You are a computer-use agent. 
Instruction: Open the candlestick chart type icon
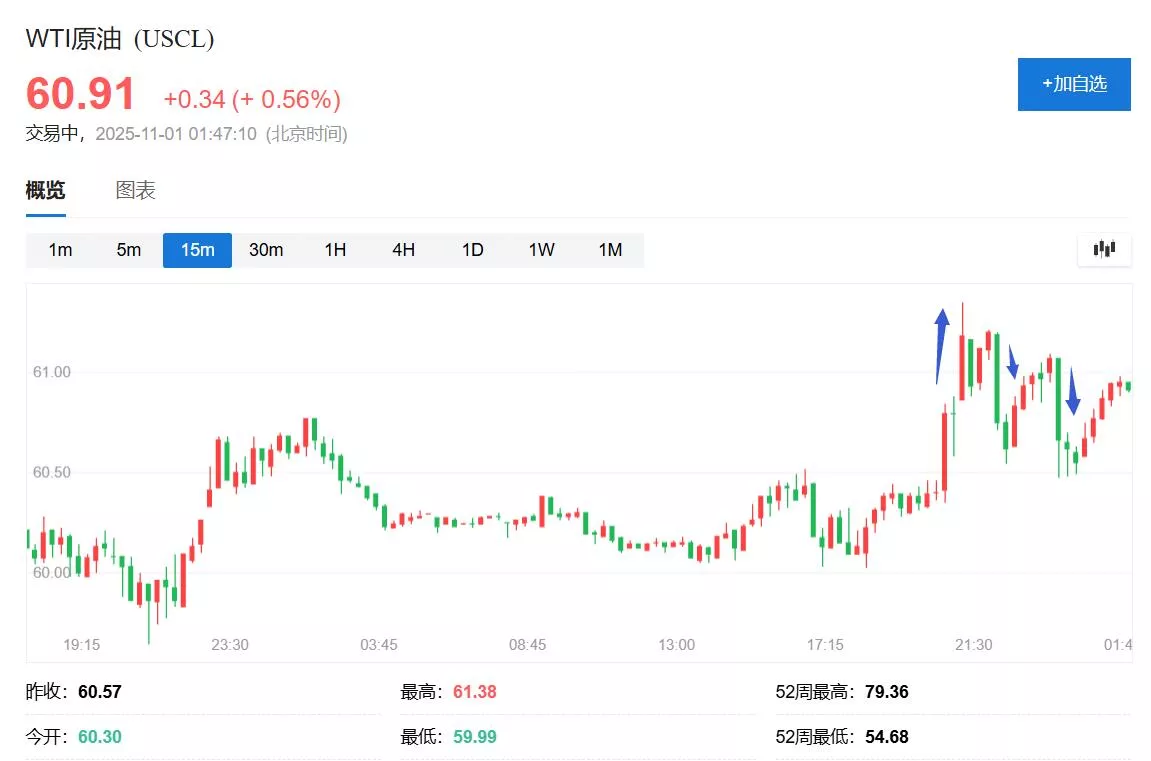(x=1104, y=249)
